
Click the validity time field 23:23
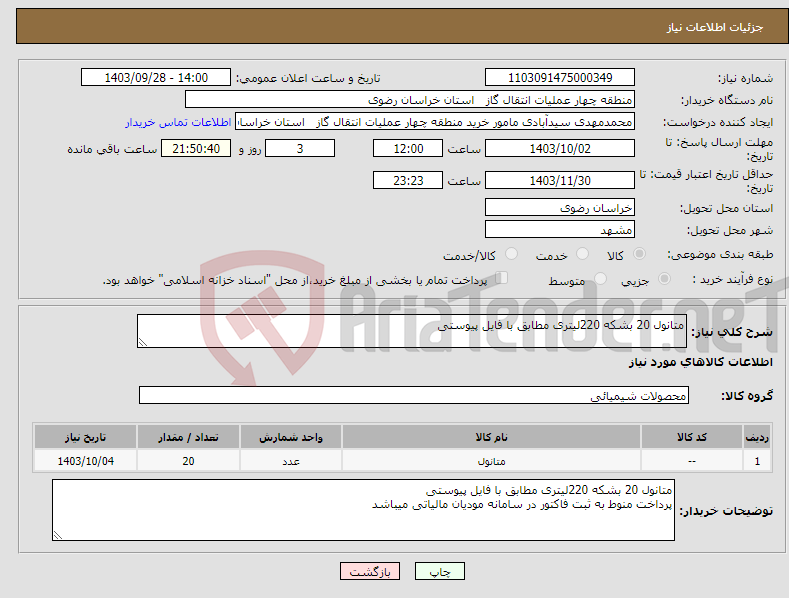408,180
